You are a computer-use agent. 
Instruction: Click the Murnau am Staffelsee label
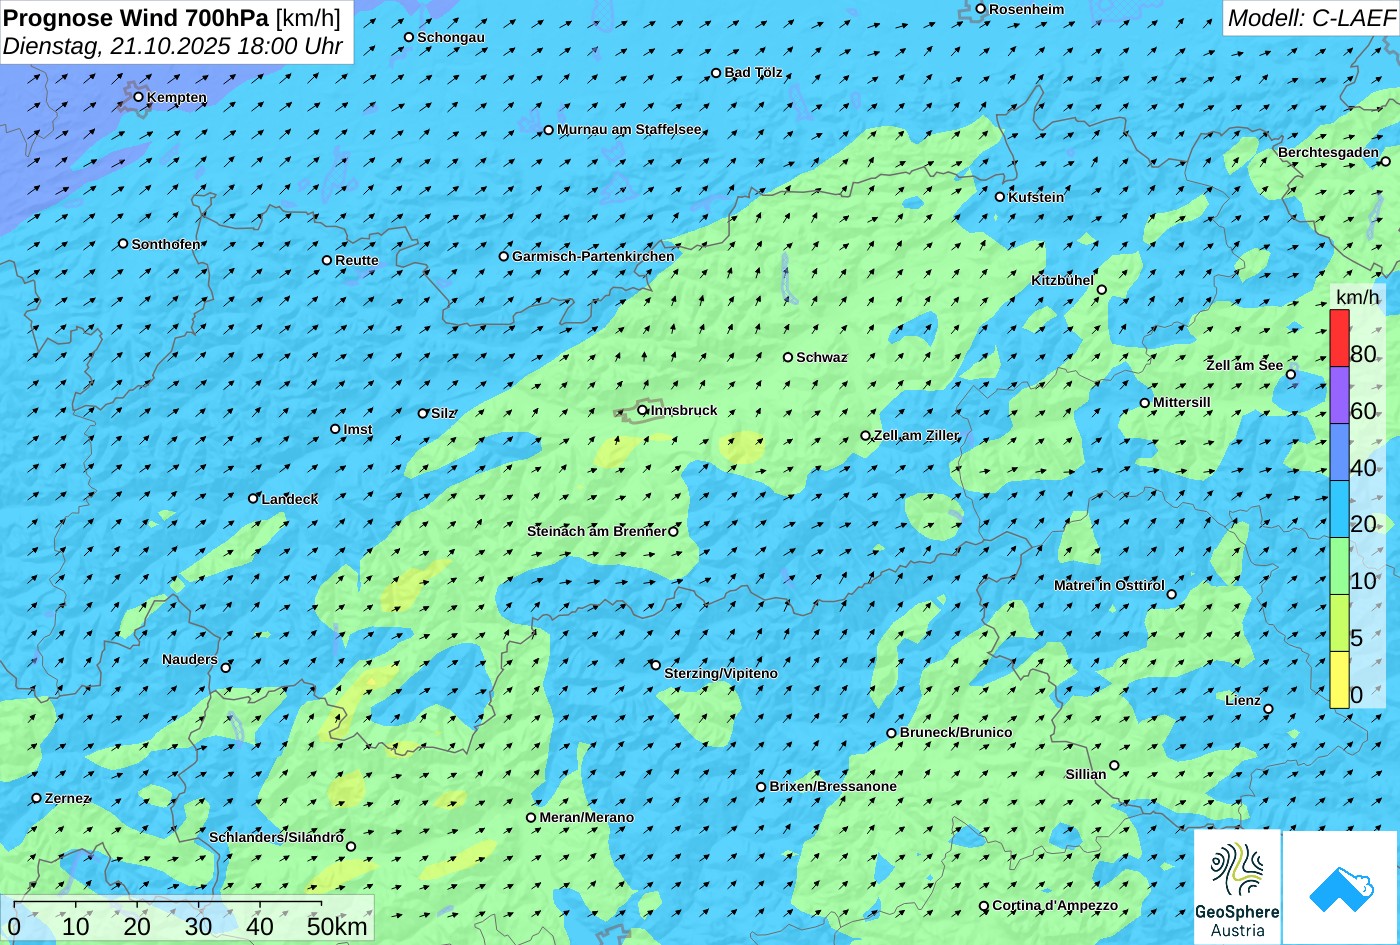click(x=629, y=129)
